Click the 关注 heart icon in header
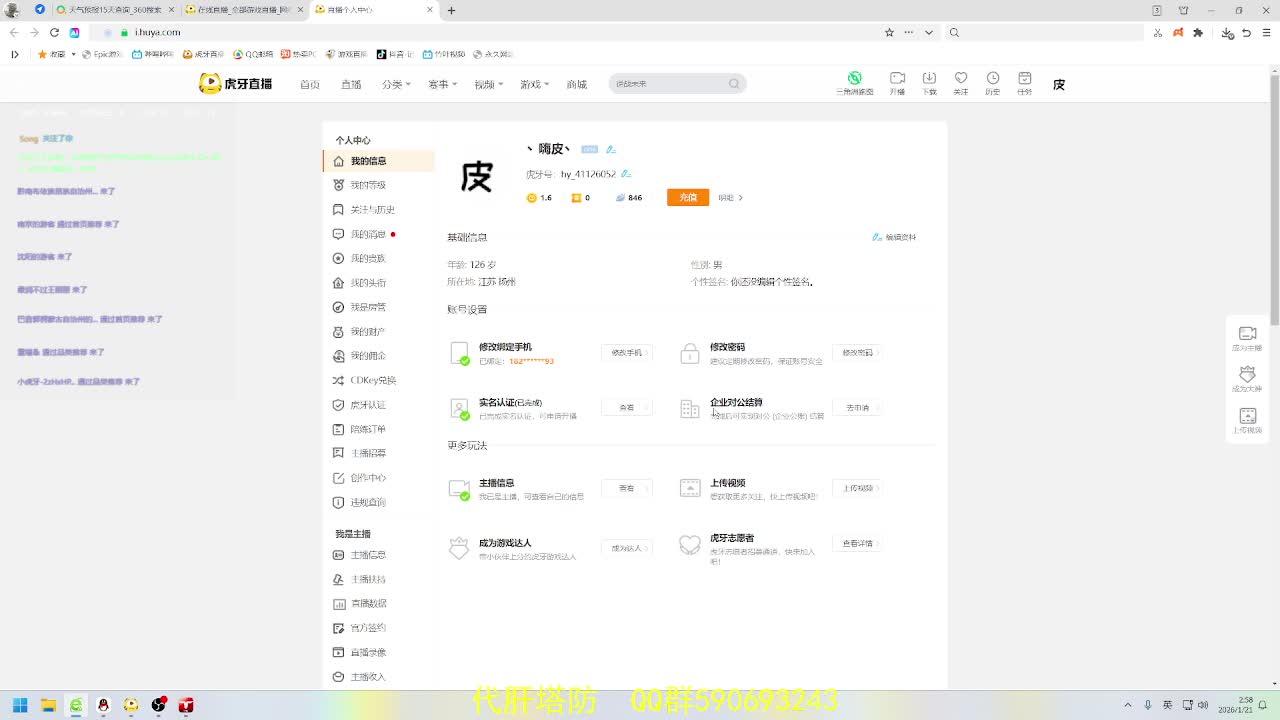The image size is (1280, 720). click(960, 79)
